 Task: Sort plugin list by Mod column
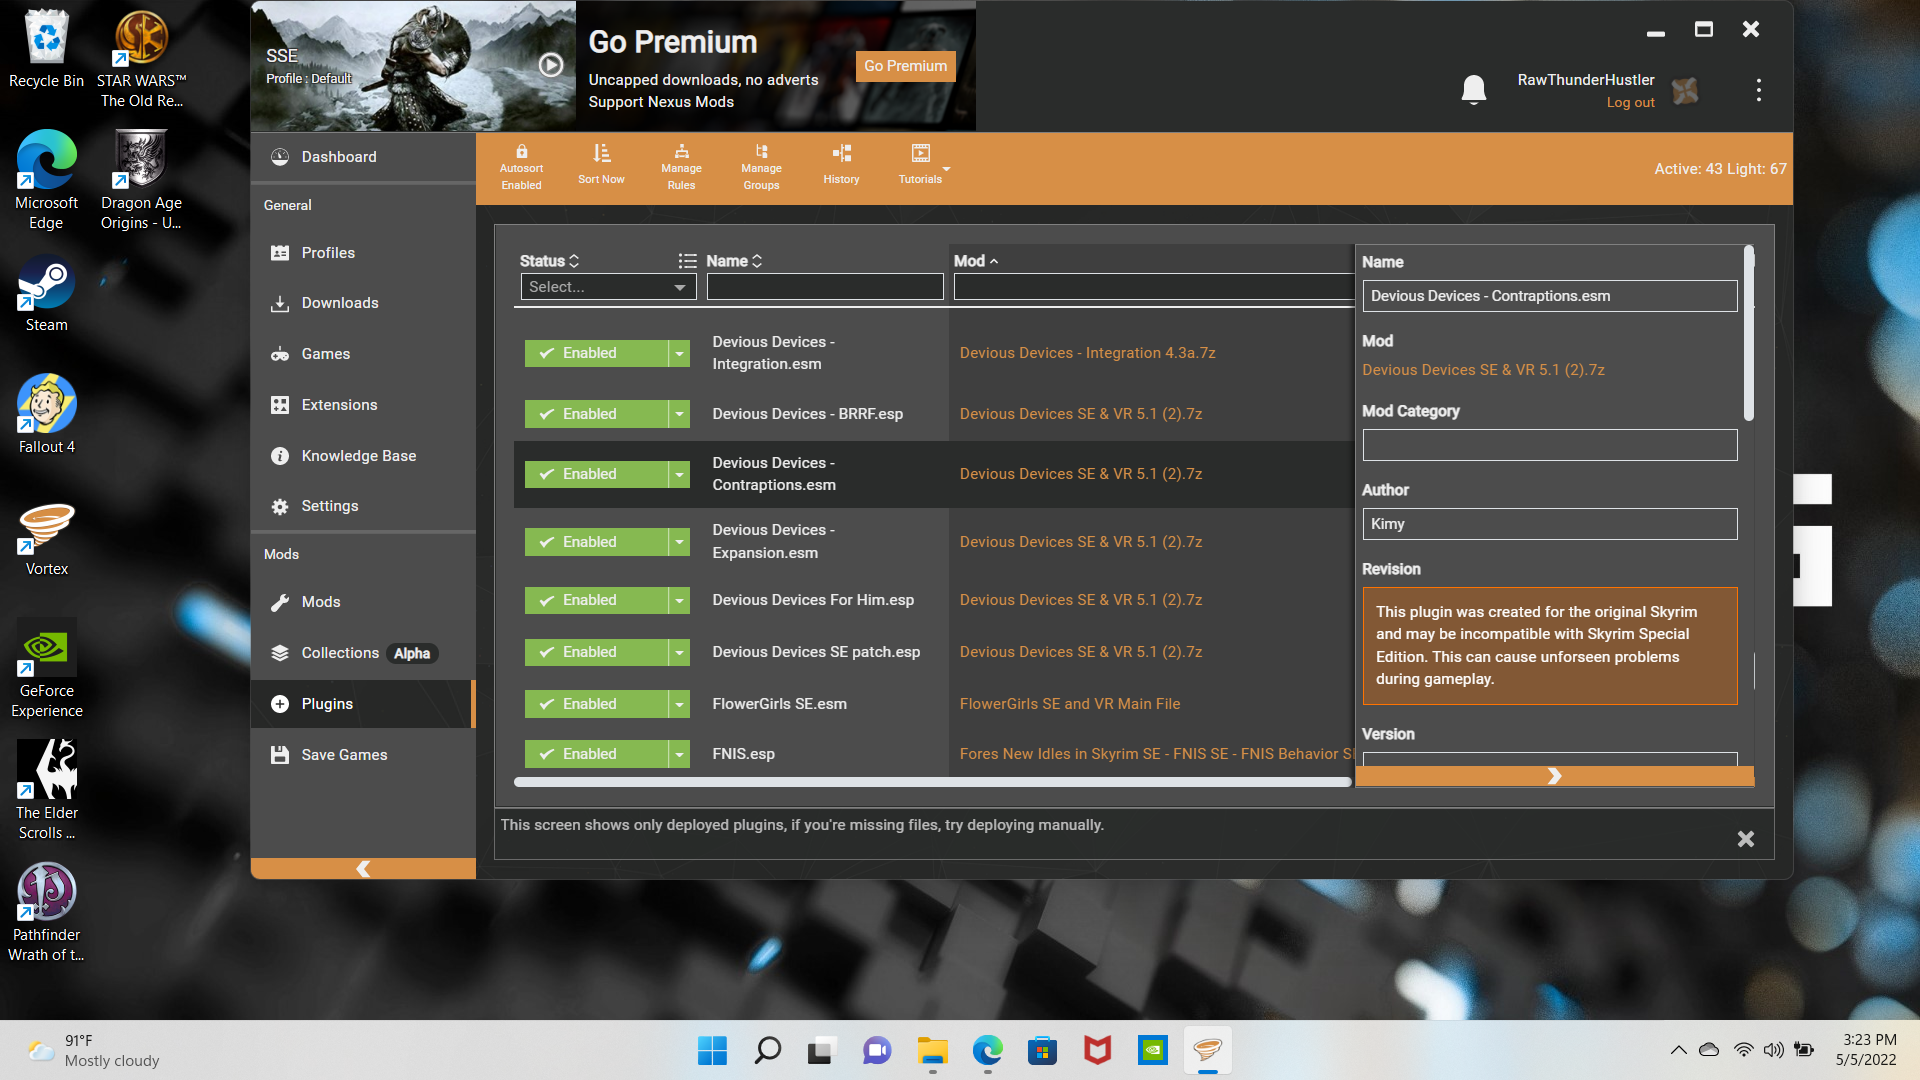(x=976, y=261)
